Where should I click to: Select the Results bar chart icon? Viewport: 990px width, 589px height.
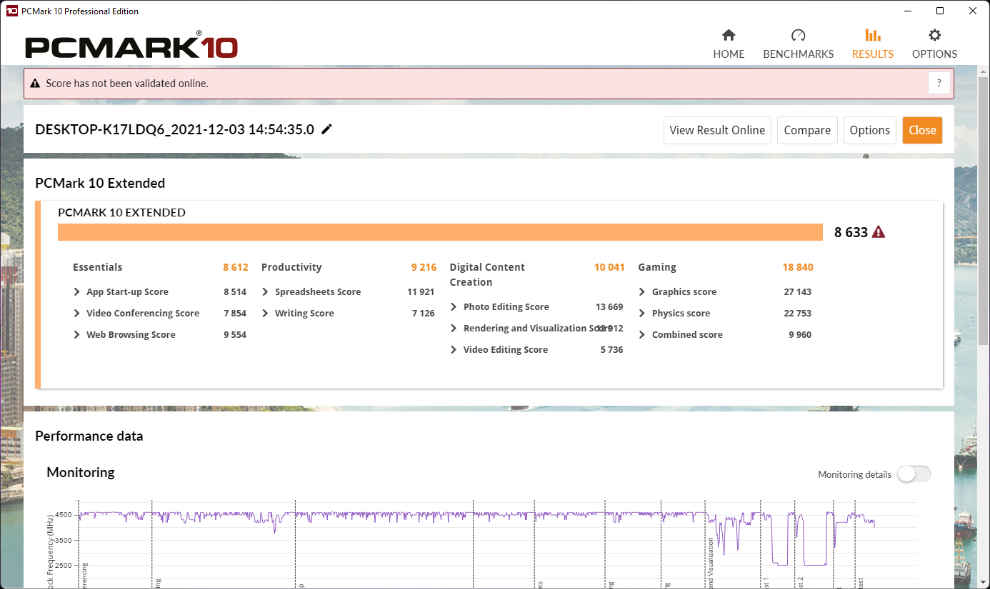point(873,35)
